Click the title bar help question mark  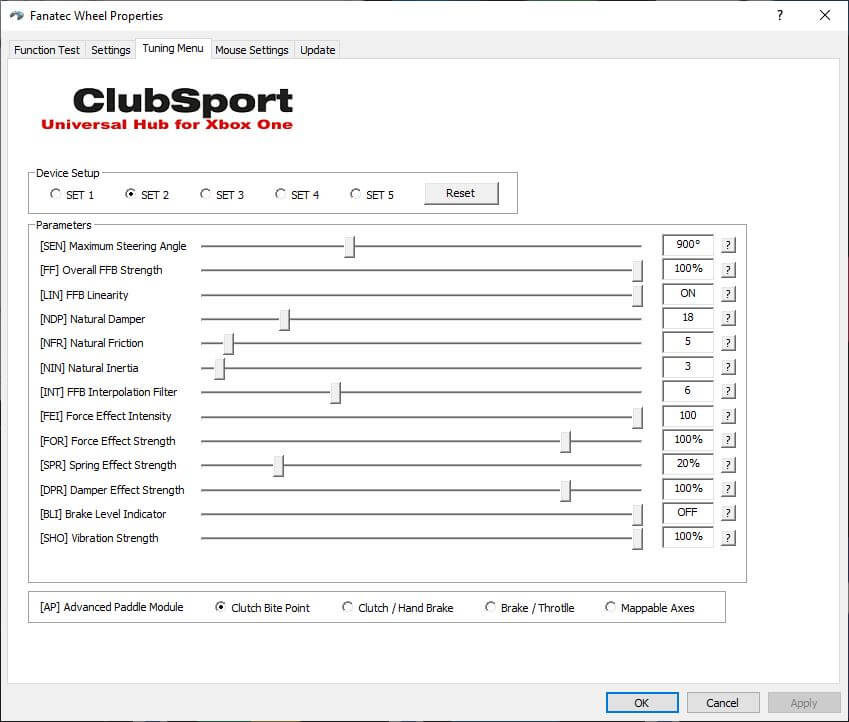pyautogui.click(x=780, y=15)
